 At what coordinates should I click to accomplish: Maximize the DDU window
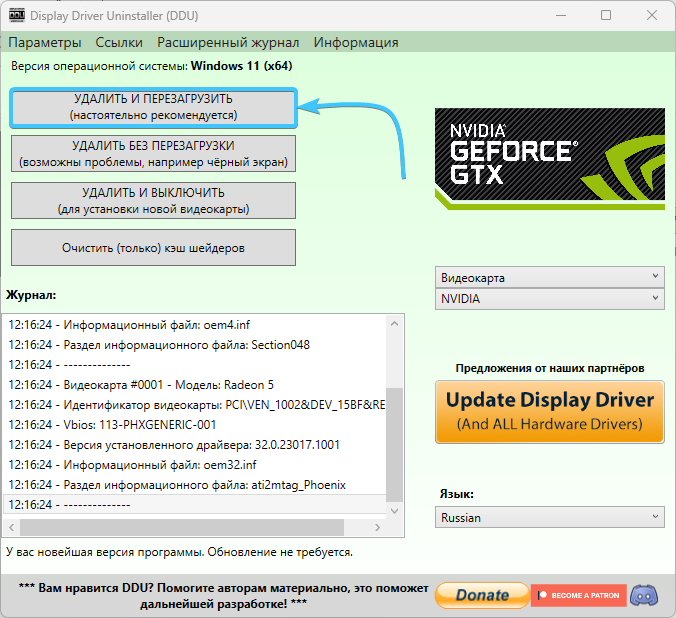pyautogui.click(x=606, y=16)
